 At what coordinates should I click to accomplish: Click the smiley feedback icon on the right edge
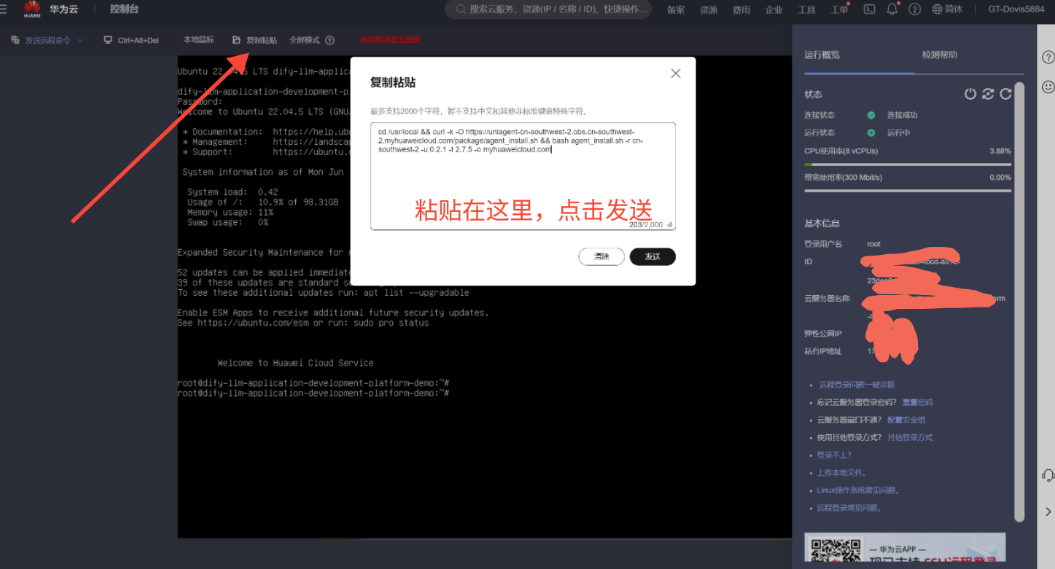tap(1047, 87)
